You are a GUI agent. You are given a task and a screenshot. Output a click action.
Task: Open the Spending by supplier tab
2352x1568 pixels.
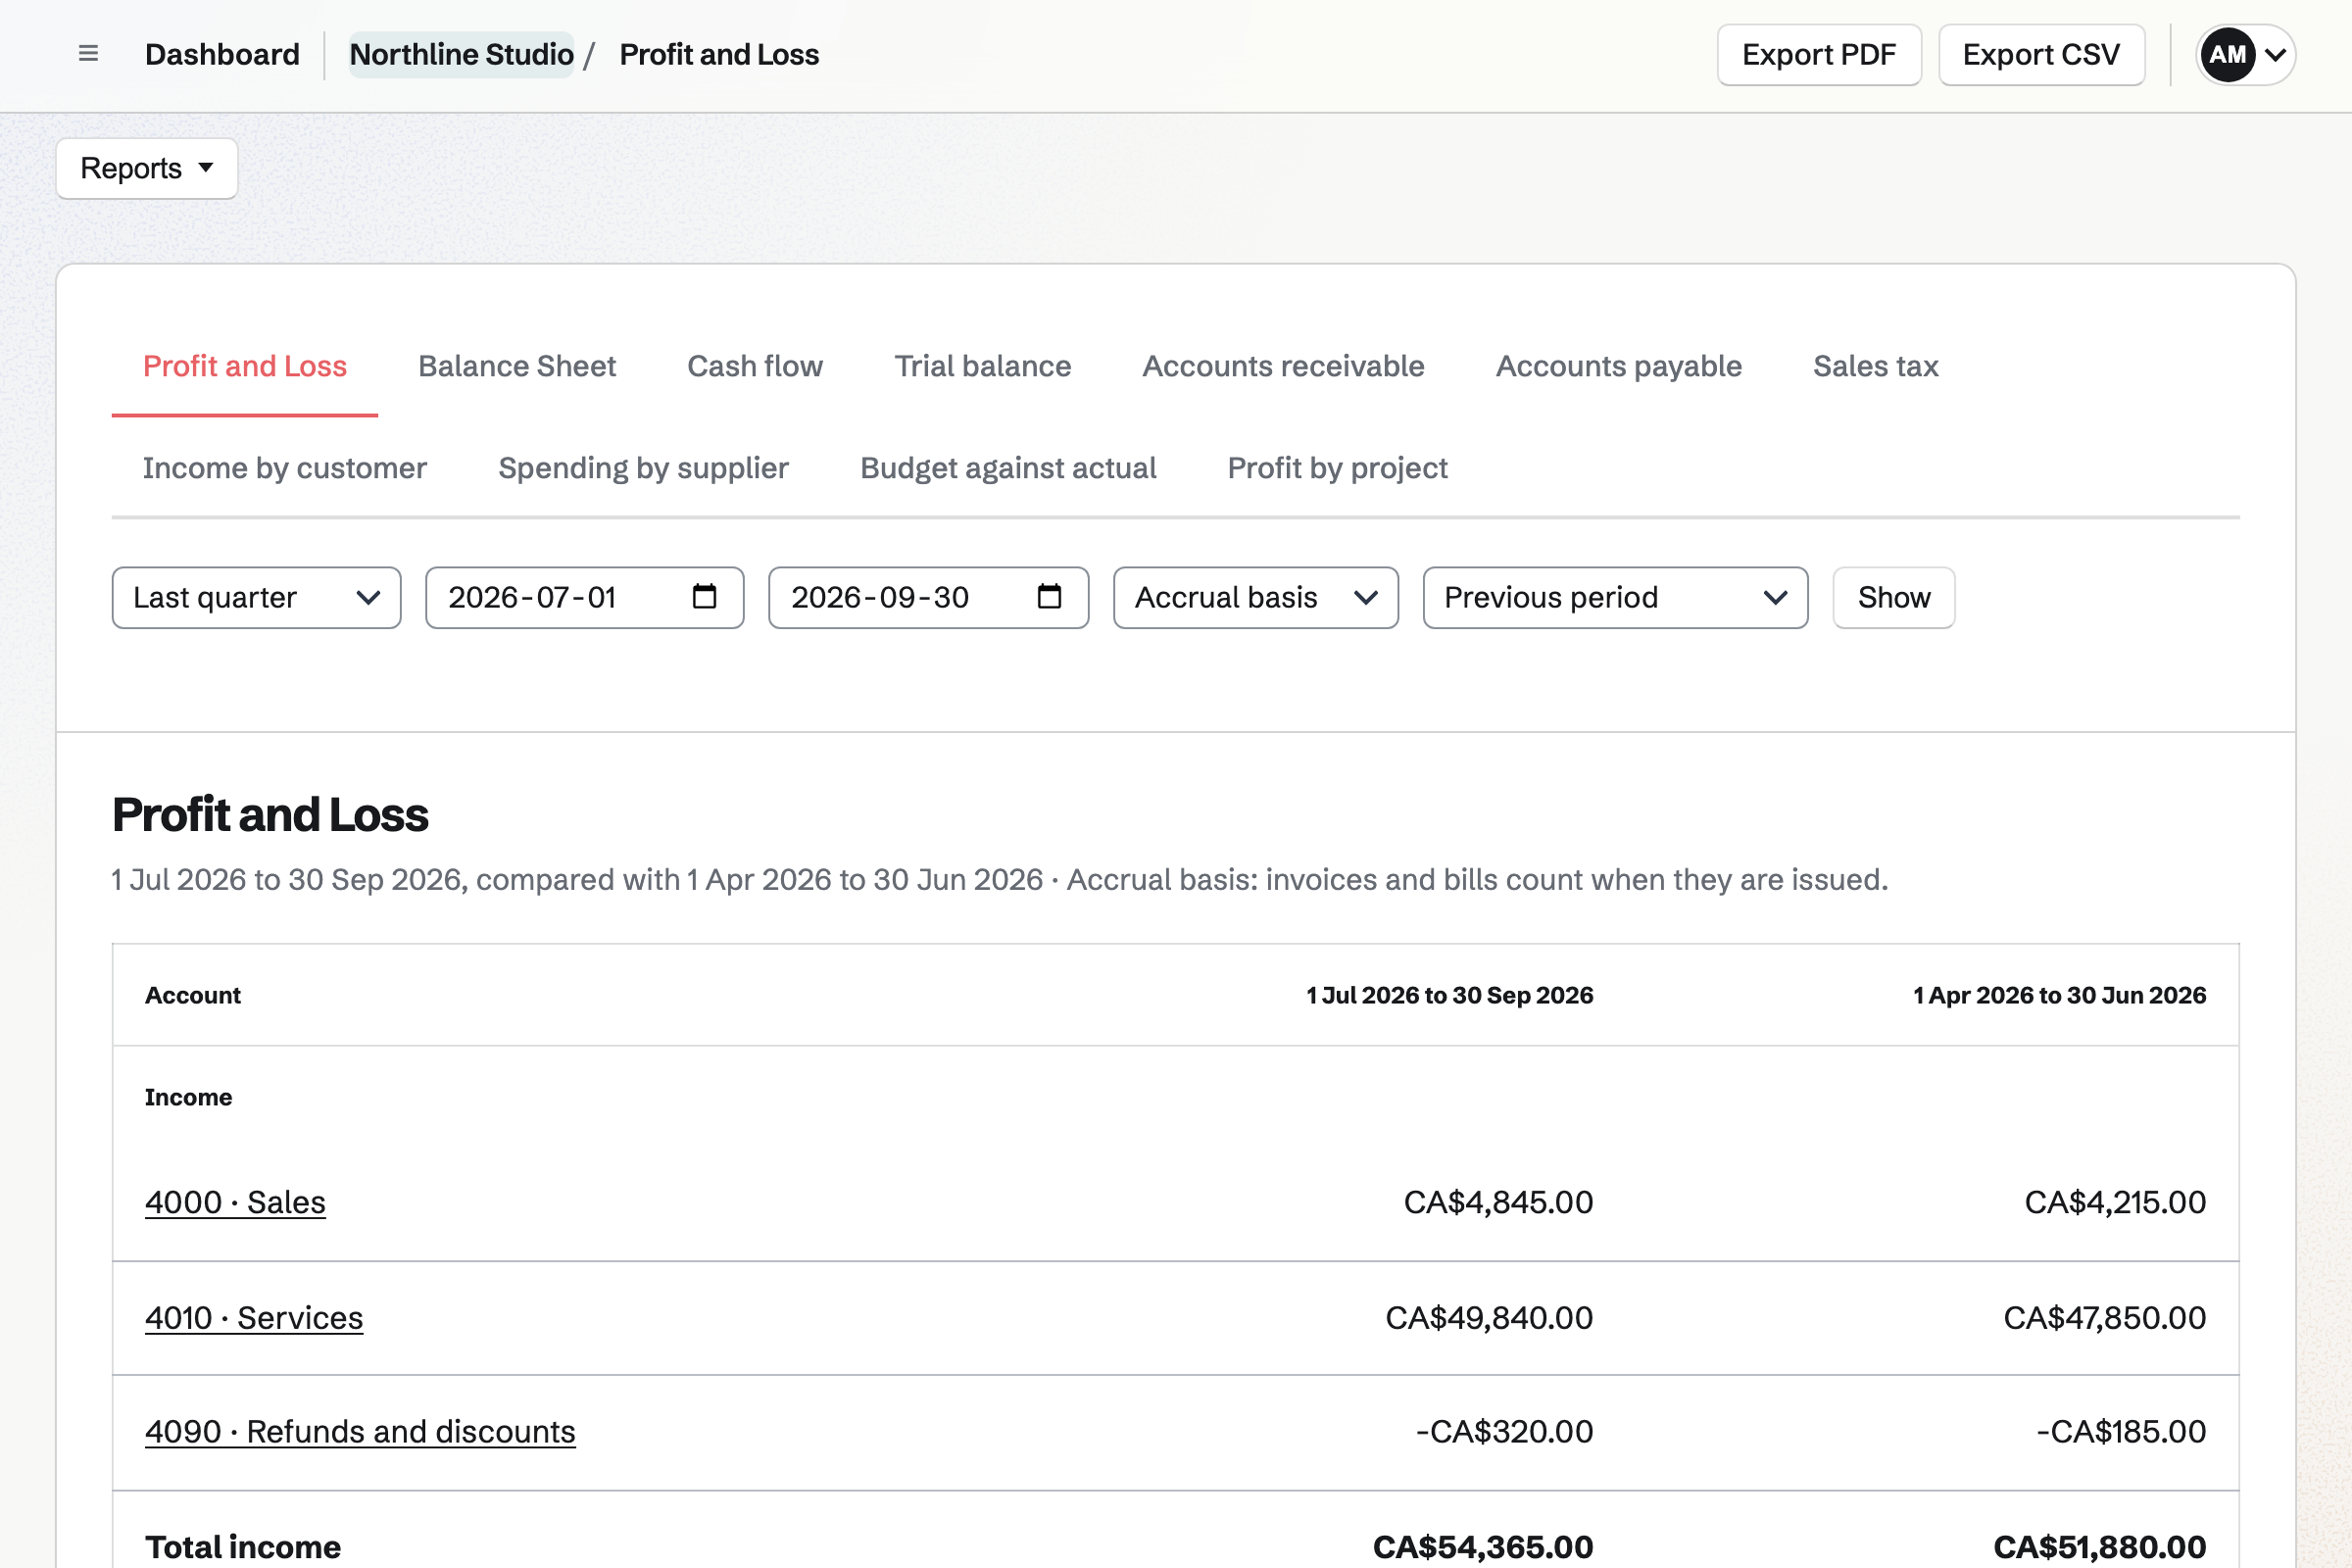[644, 468]
